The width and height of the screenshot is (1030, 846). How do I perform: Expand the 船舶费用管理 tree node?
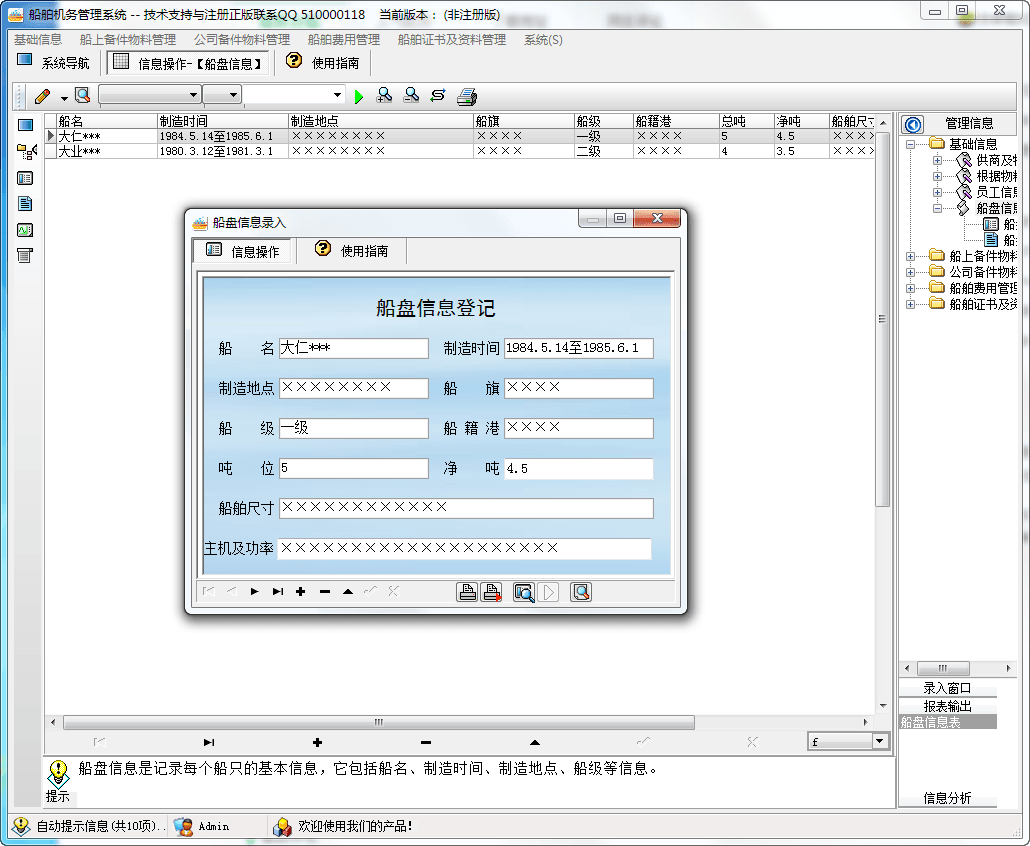[x=911, y=288]
